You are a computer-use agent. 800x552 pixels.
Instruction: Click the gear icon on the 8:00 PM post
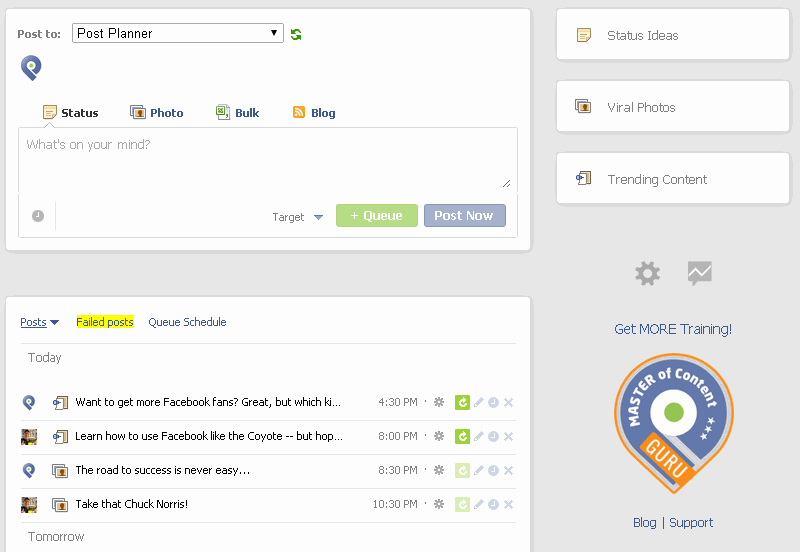click(439, 436)
